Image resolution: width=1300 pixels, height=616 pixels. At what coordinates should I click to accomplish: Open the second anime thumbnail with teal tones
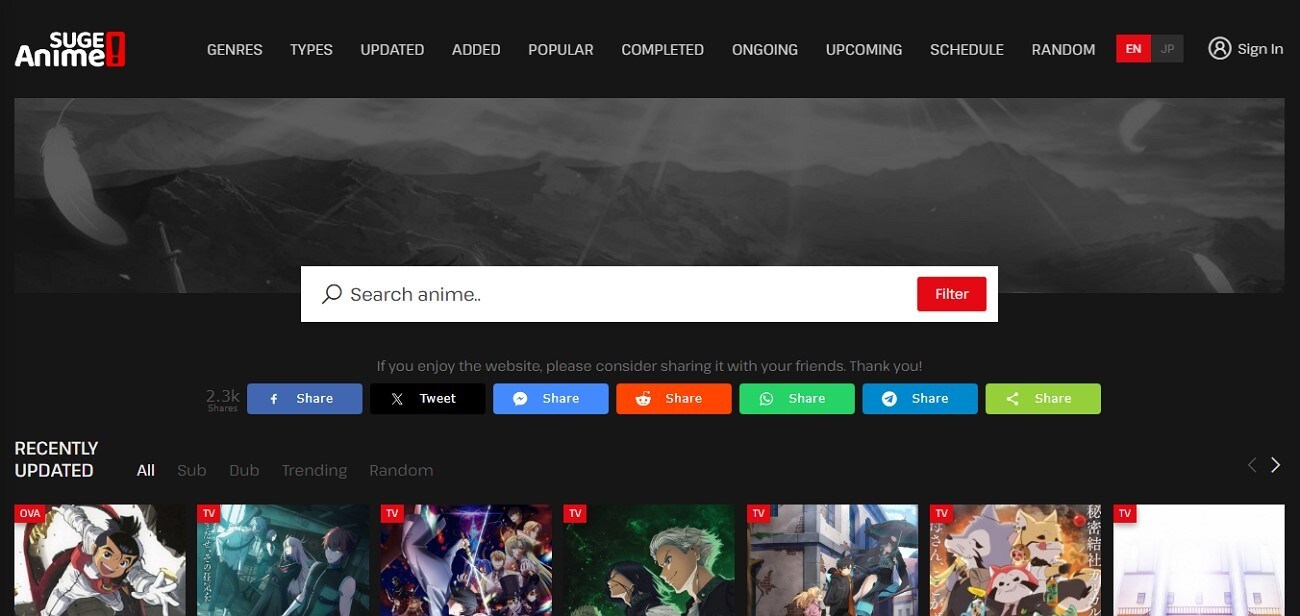(283, 560)
